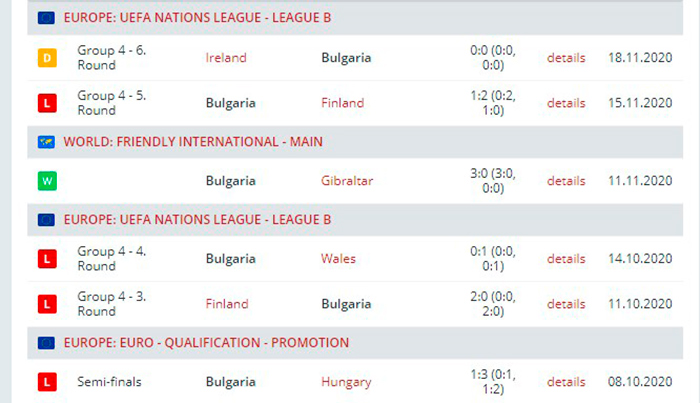The width and height of the screenshot is (700, 403).
Task: Click the EU flag beside Euro Qualification header
Action: click(46, 342)
